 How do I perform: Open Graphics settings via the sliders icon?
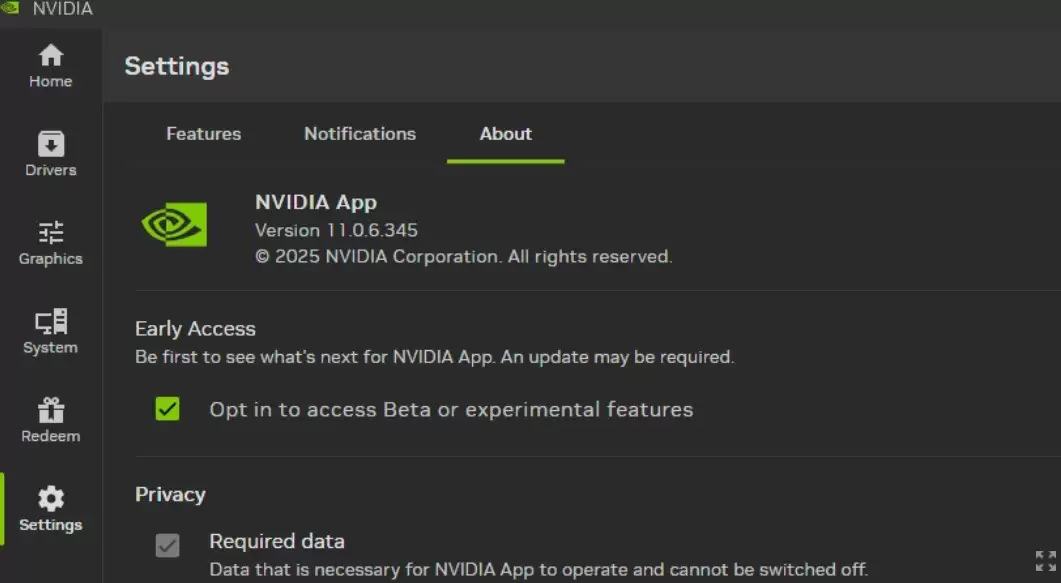pos(50,233)
